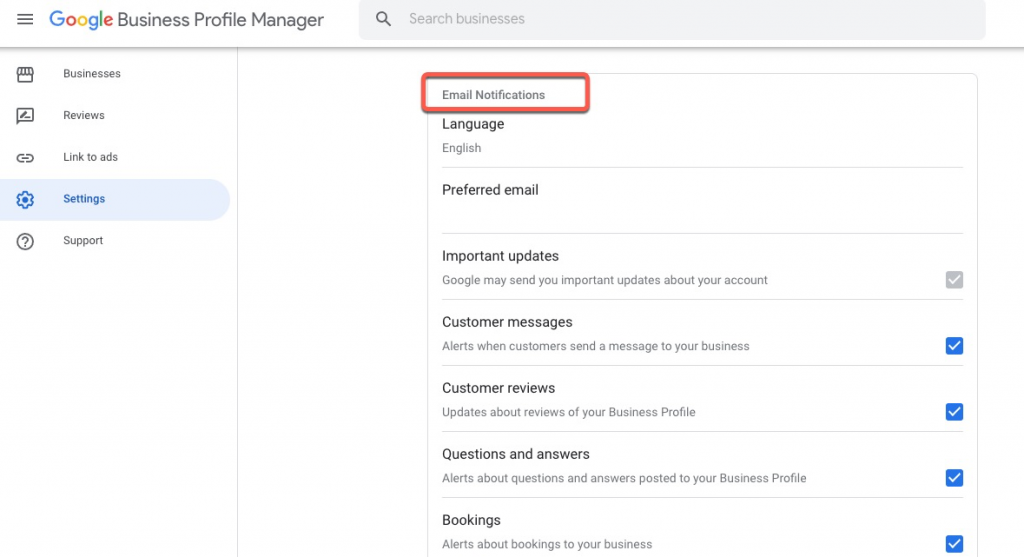Select Link to ads menu item

pos(115,157)
